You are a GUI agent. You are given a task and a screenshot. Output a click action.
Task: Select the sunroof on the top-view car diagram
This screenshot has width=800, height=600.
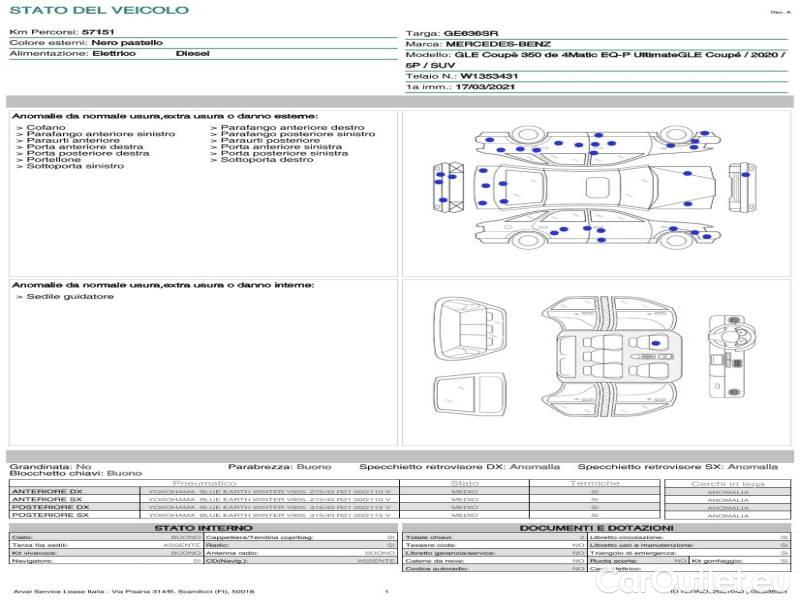(598, 186)
